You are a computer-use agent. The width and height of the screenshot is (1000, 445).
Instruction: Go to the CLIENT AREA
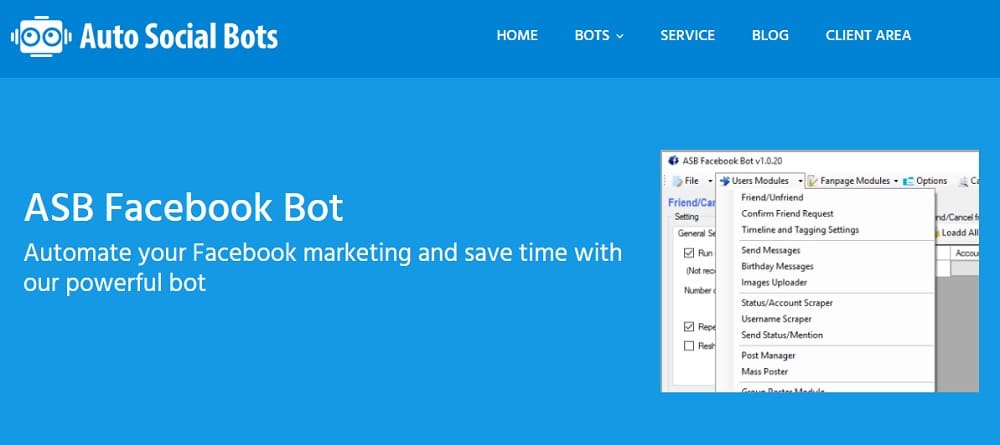coord(868,35)
